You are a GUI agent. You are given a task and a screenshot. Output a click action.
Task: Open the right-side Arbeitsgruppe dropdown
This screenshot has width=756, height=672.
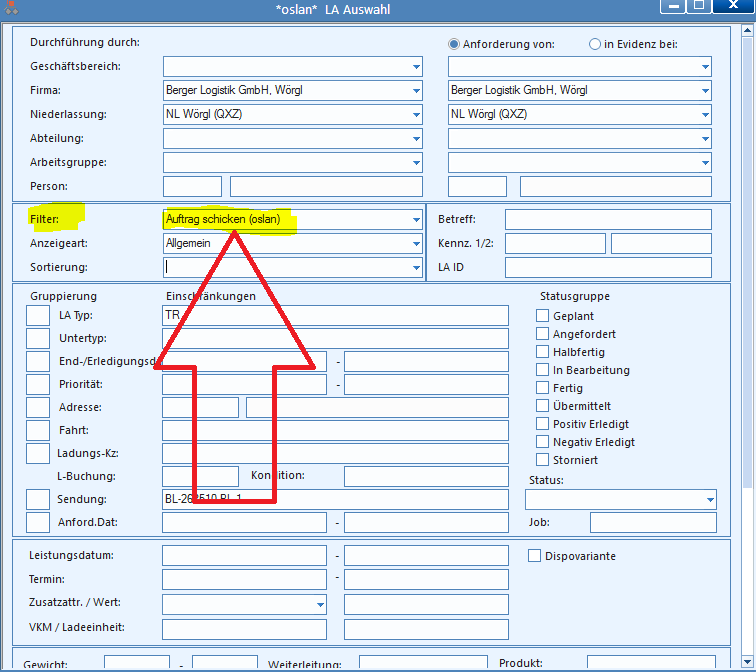click(705, 162)
